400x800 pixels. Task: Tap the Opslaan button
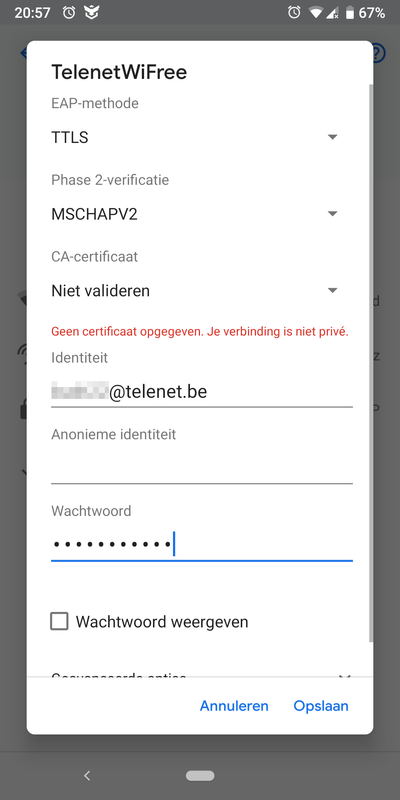(x=321, y=706)
